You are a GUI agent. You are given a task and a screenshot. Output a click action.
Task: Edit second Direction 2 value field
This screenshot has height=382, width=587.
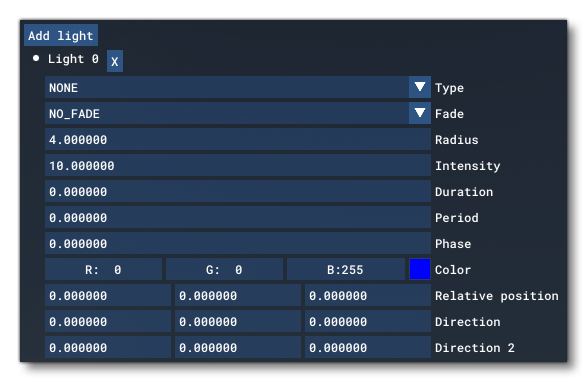coord(238,347)
